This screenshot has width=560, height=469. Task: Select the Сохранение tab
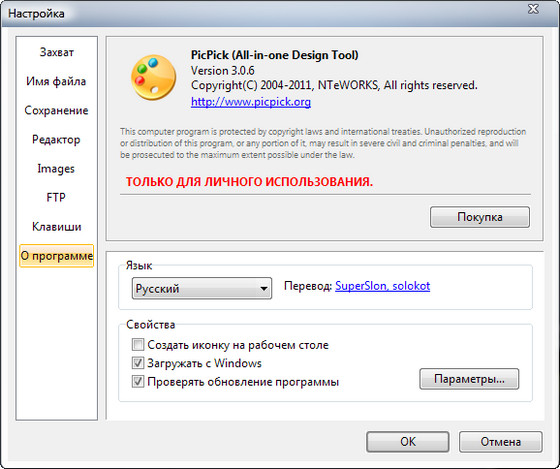56,110
